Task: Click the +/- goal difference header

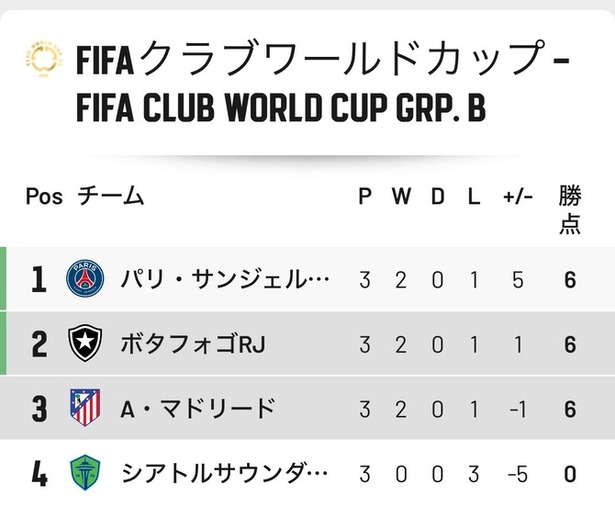Action: [517, 196]
